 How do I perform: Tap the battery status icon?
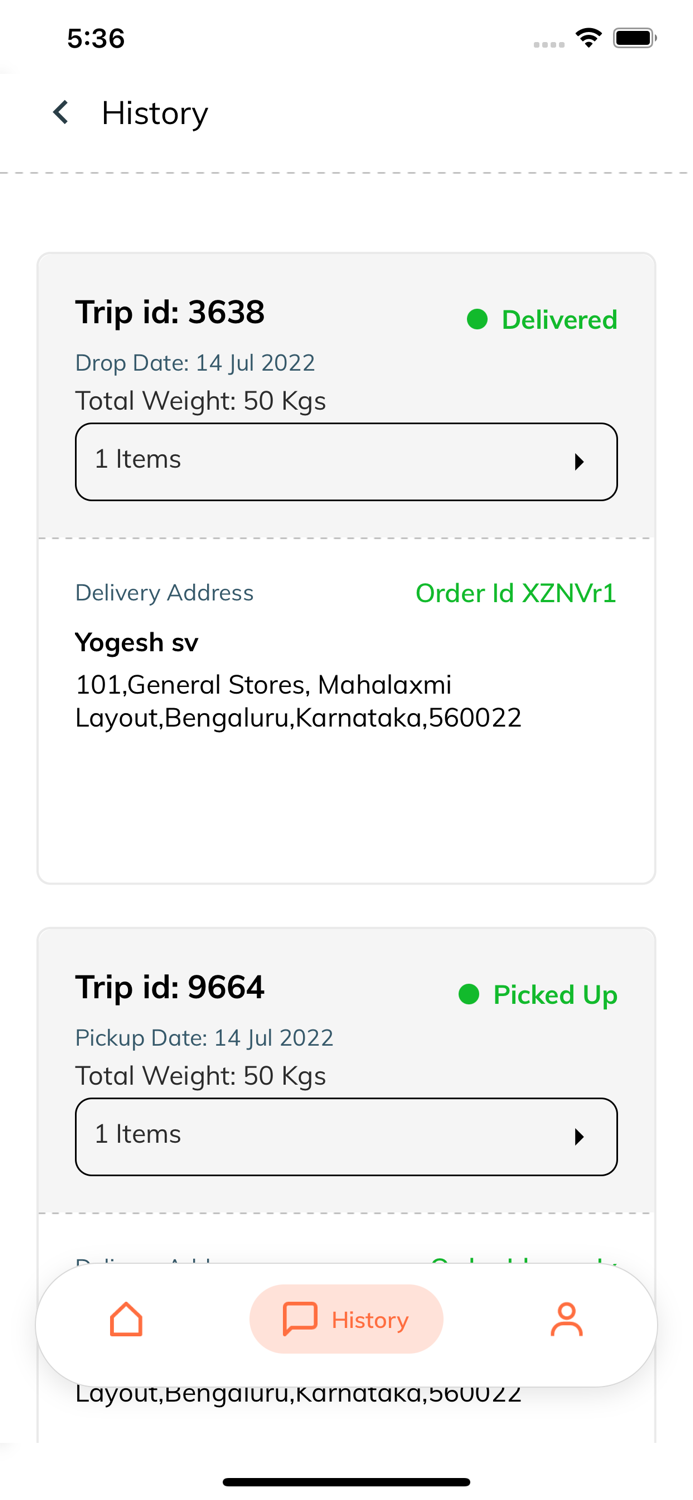click(634, 38)
